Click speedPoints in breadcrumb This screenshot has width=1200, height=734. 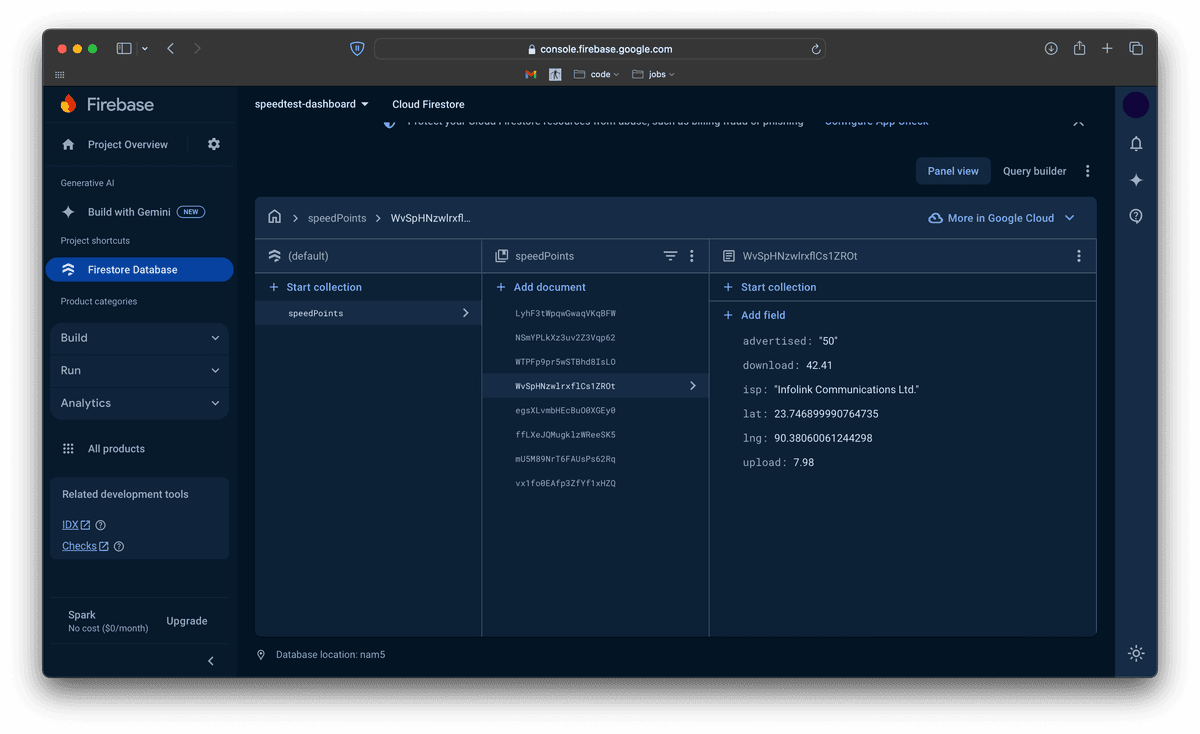coord(336,218)
